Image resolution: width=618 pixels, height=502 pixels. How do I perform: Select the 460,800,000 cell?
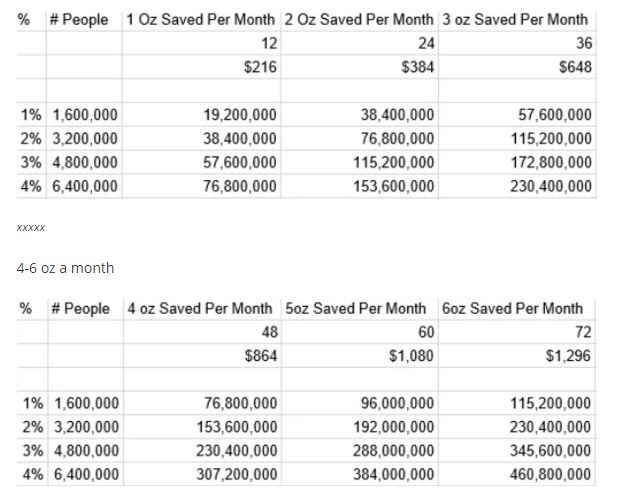(x=551, y=475)
